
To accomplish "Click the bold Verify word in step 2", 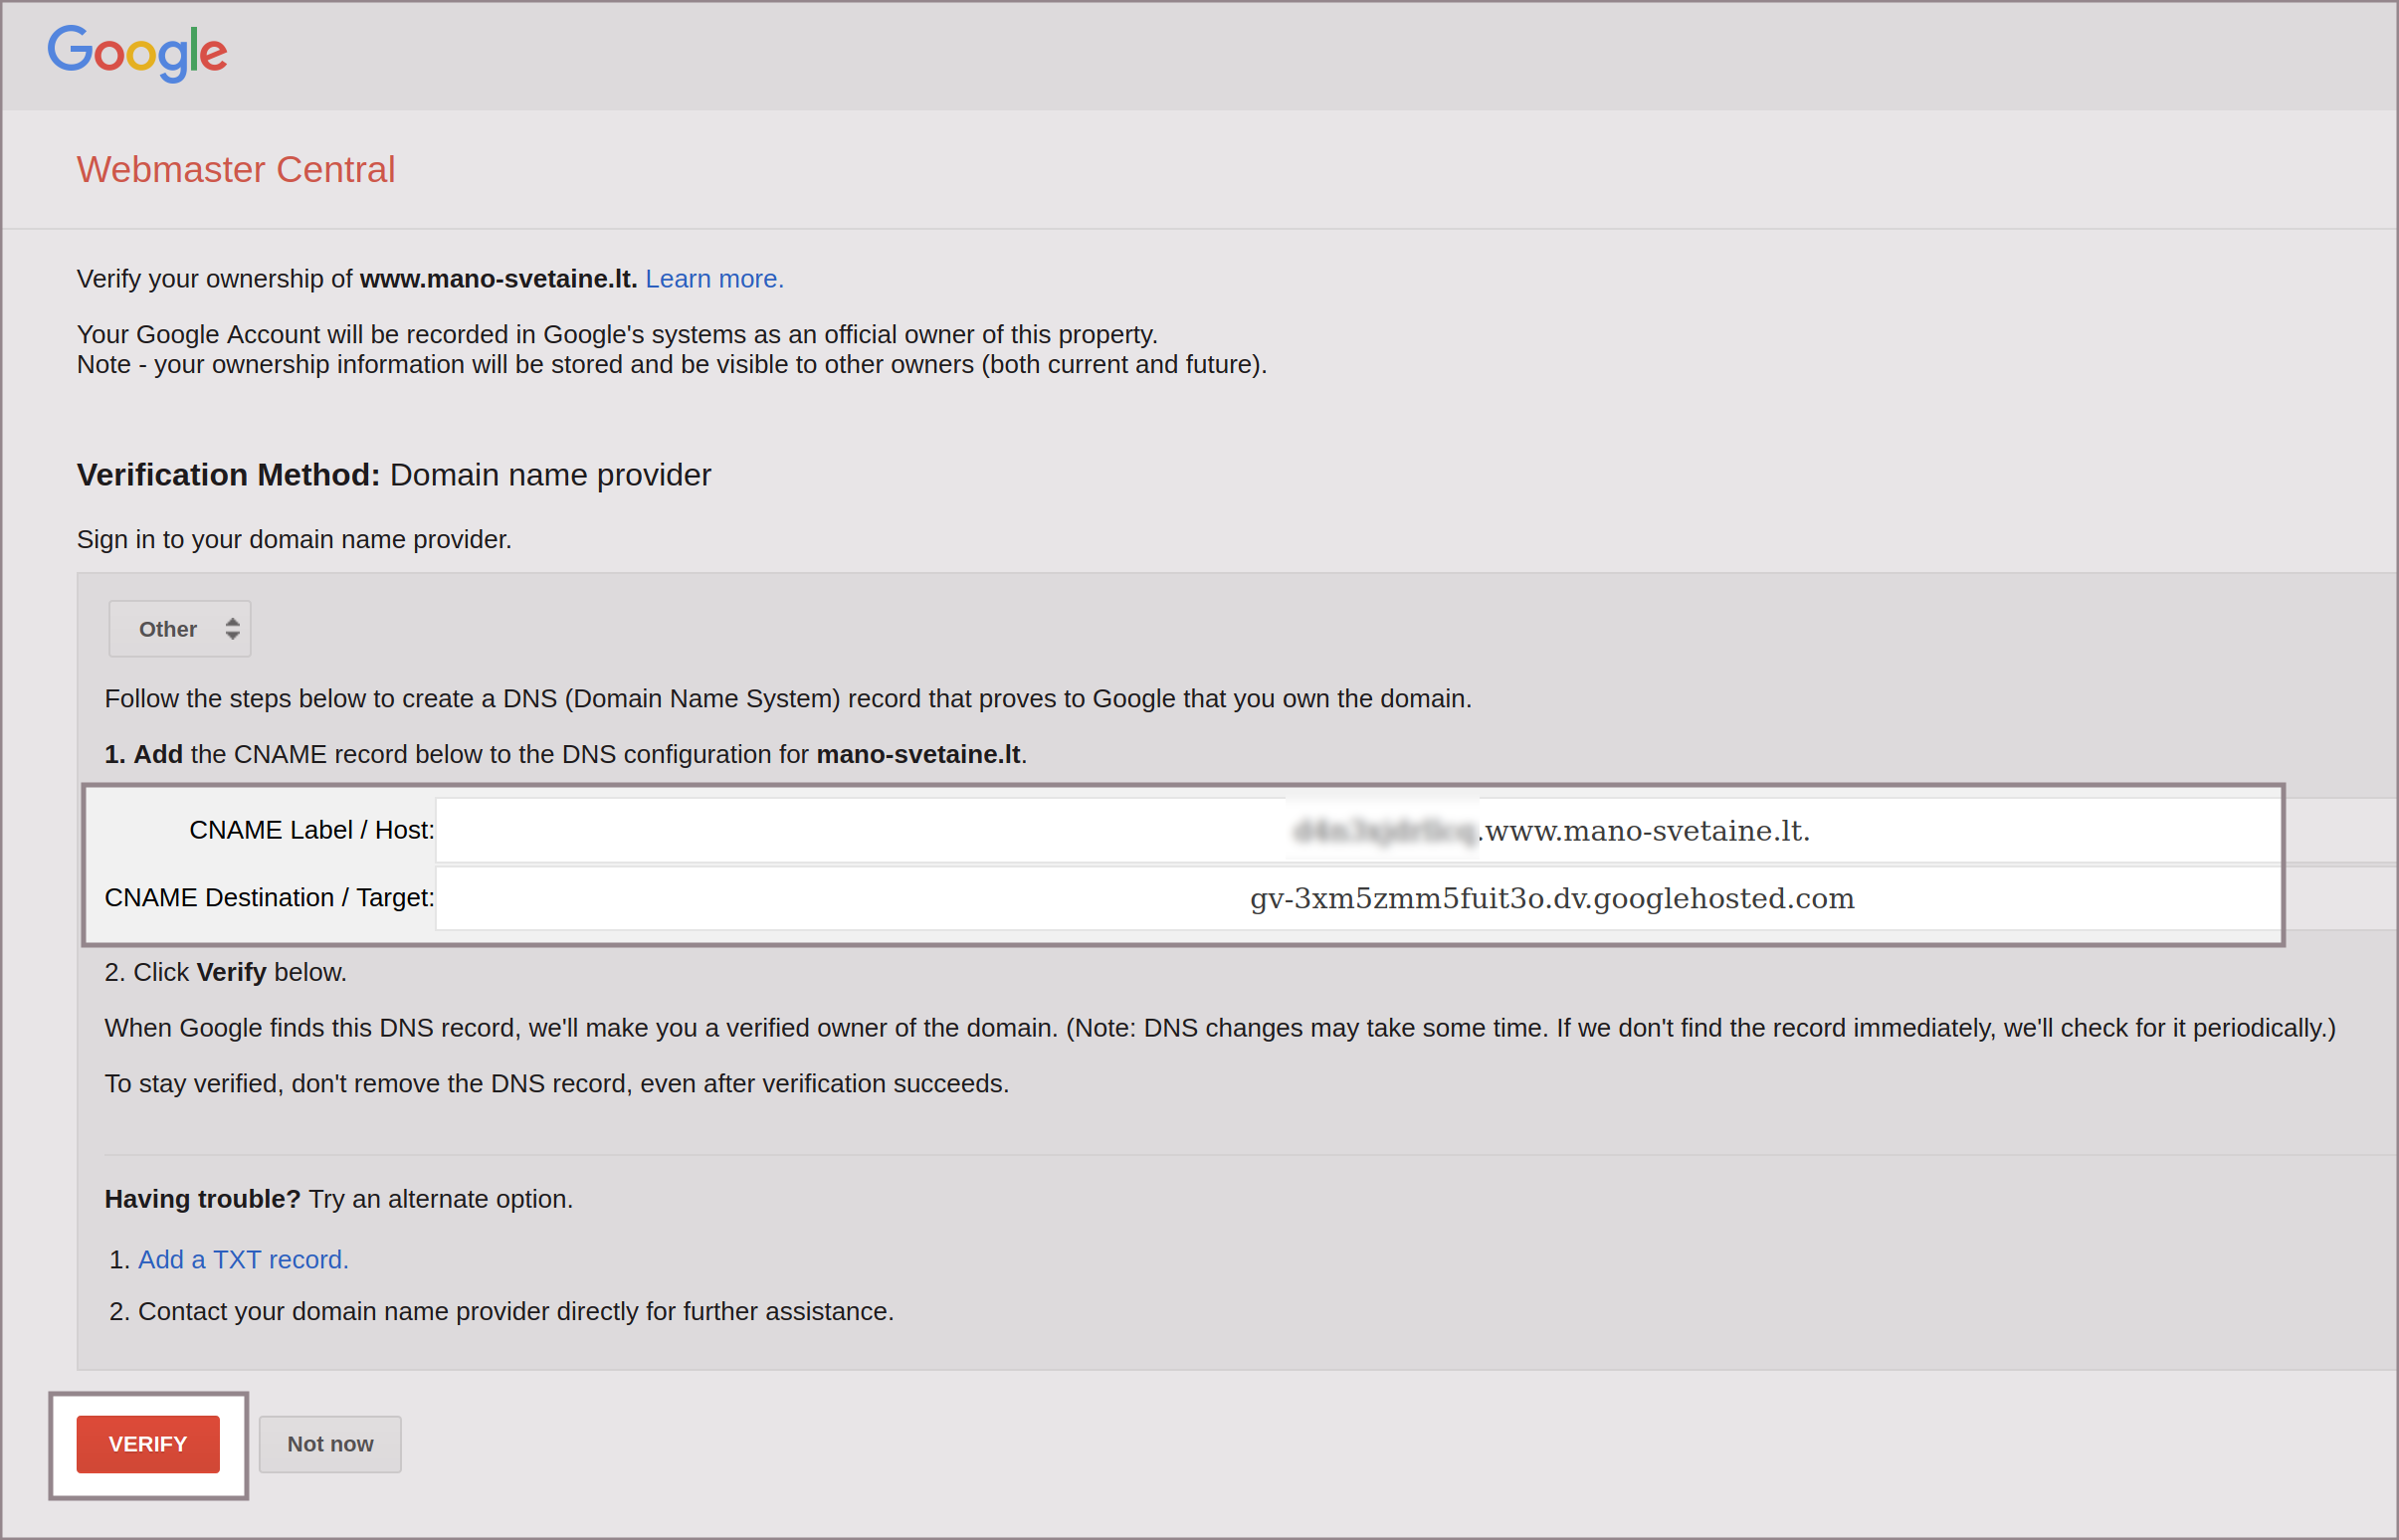I will (231, 973).
